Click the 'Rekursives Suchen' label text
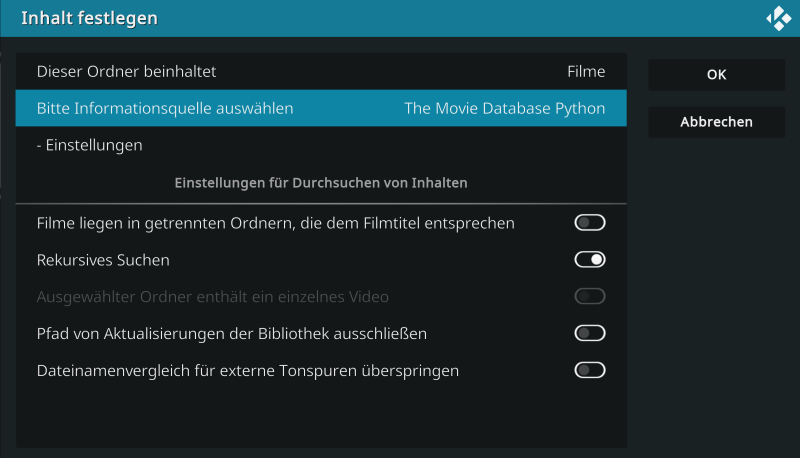800x458 pixels. 103,260
